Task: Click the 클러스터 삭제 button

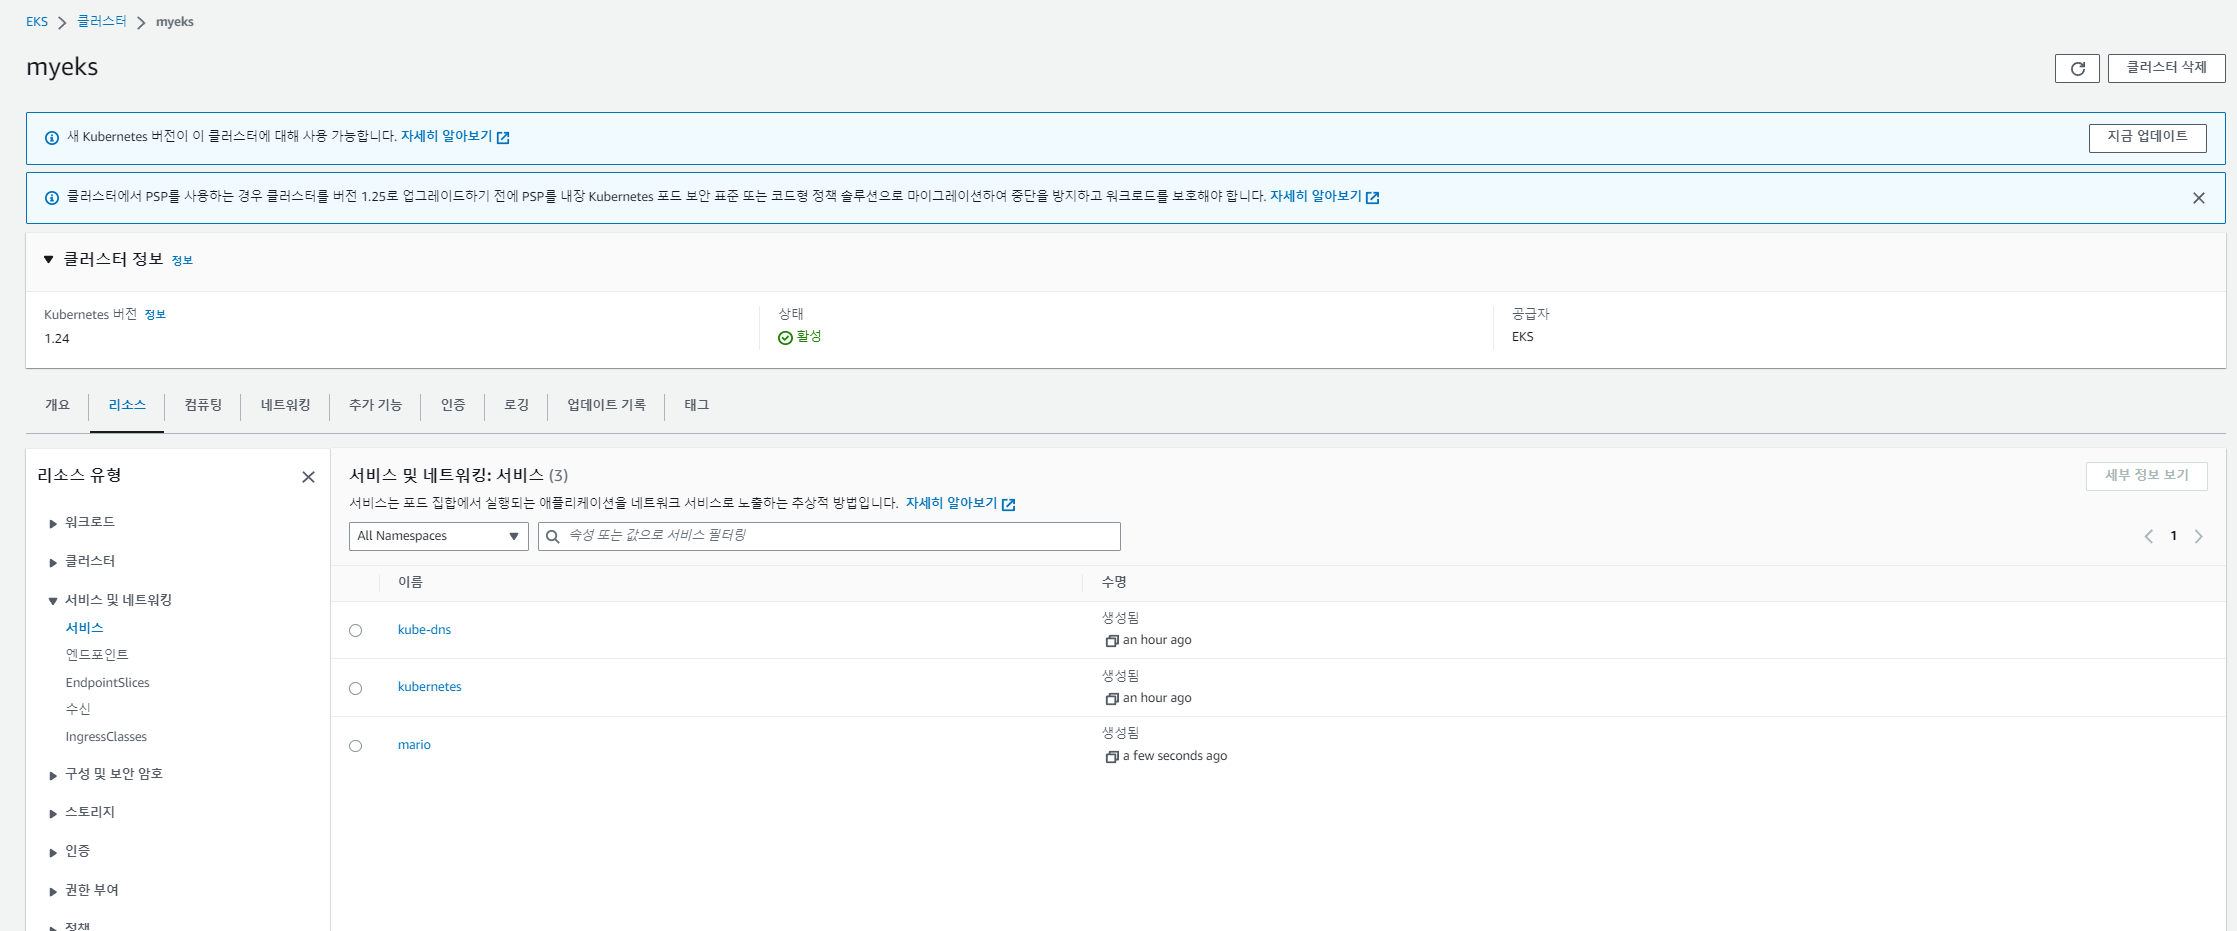Action: tap(2166, 68)
